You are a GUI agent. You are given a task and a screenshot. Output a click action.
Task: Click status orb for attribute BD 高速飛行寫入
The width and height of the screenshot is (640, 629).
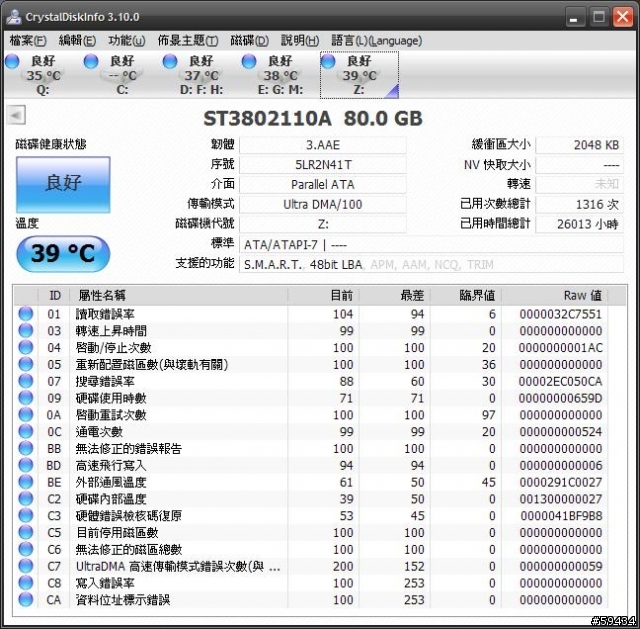[26, 465]
